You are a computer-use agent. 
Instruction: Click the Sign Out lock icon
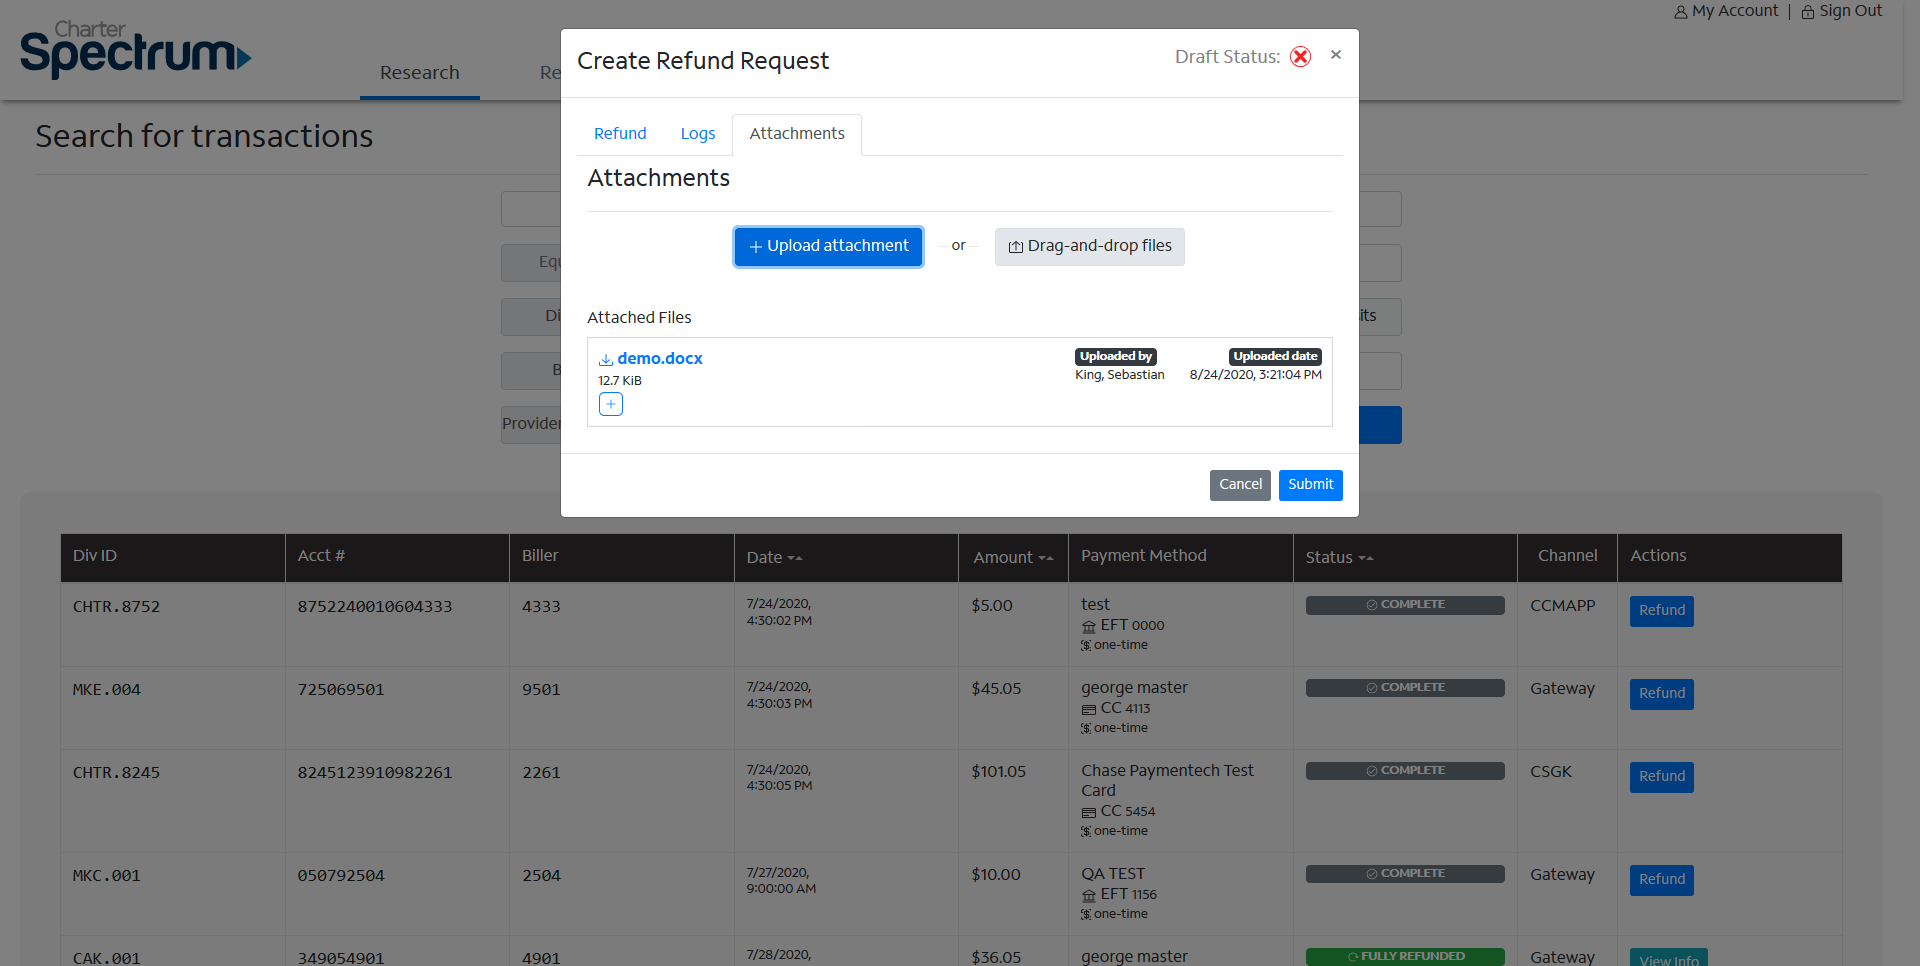click(1807, 12)
